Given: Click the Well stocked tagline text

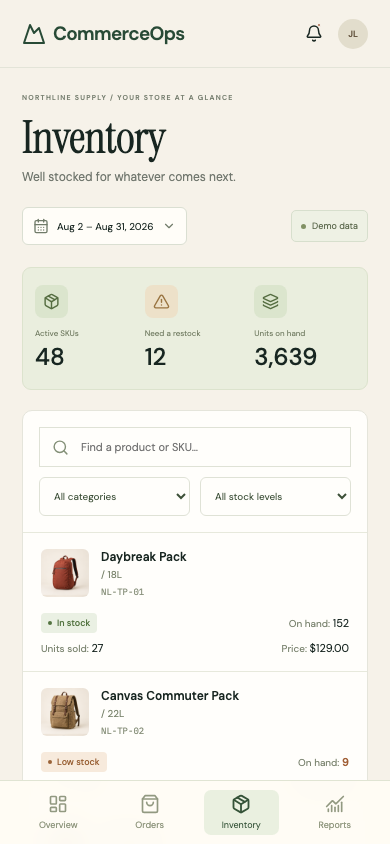Looking at the screenshot, I should pyautogui.click(x=129, y=177).
